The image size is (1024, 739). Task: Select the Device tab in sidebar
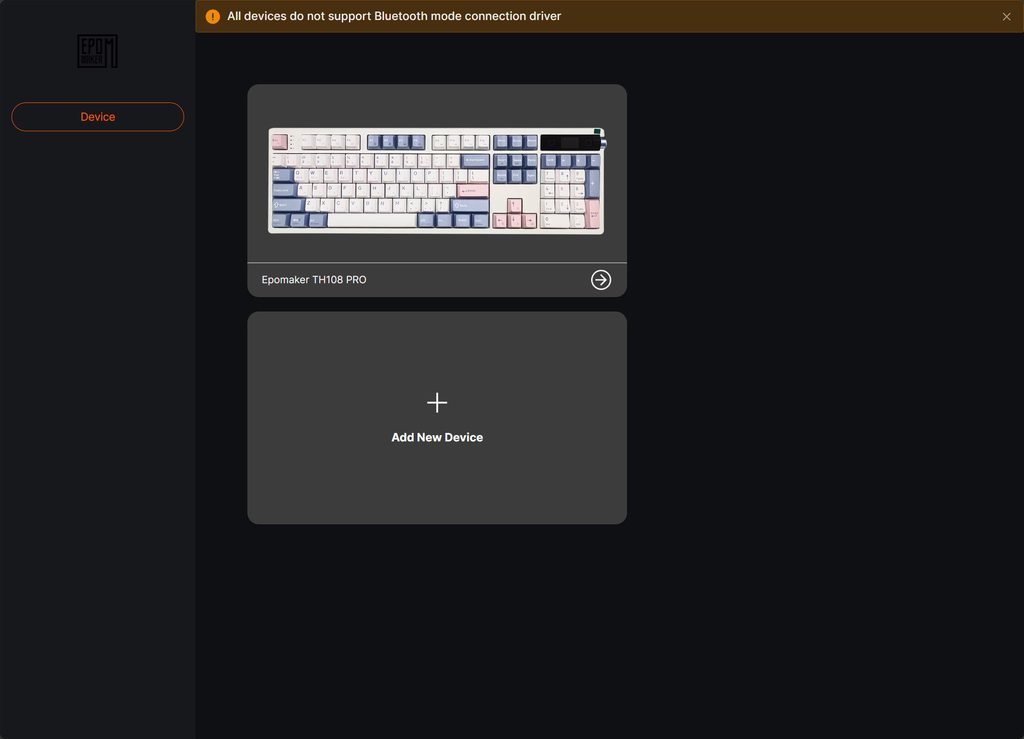pos(98,117)
